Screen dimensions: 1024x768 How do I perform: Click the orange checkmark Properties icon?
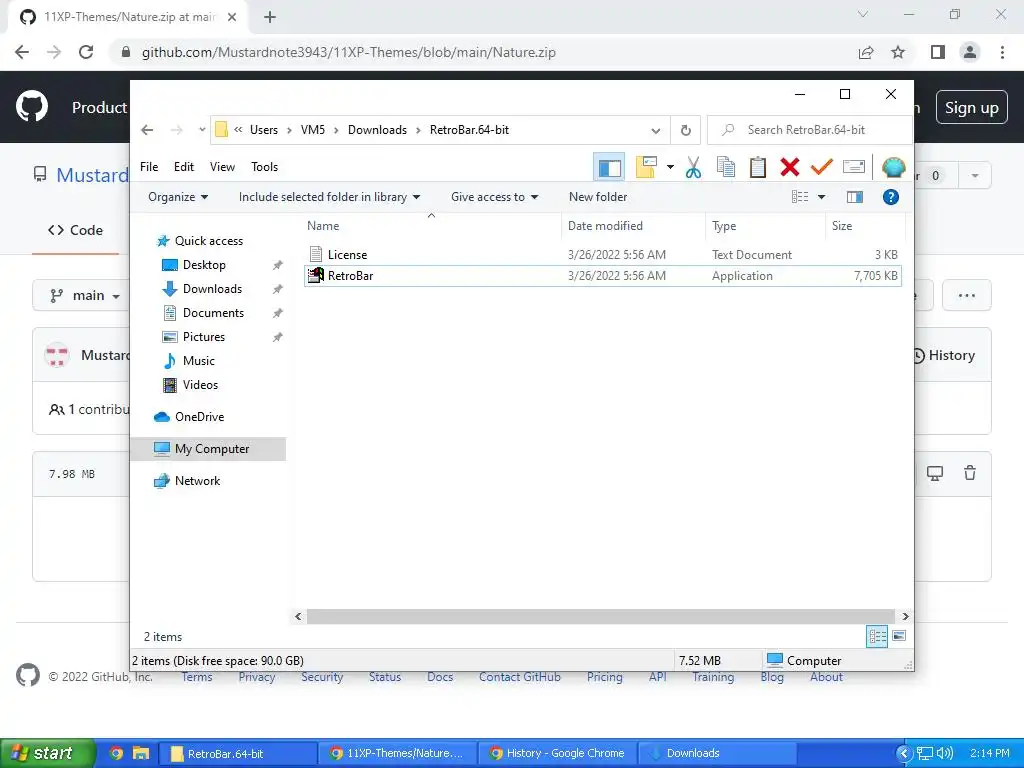click(822, 167)
